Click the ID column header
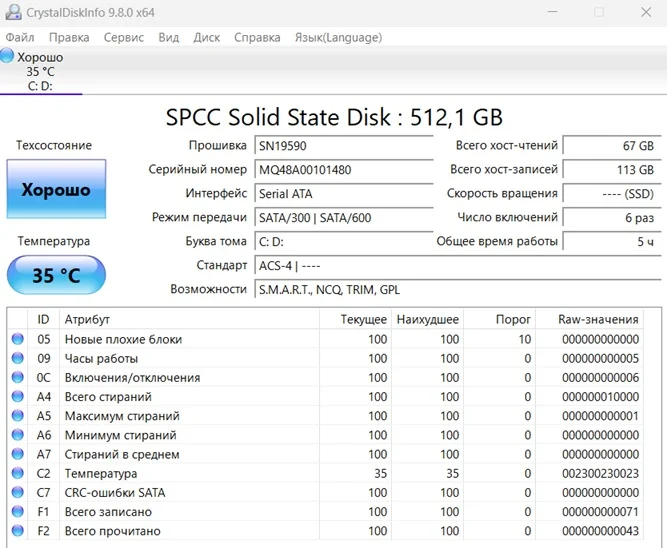667x548 pixels. click(43, 319)
